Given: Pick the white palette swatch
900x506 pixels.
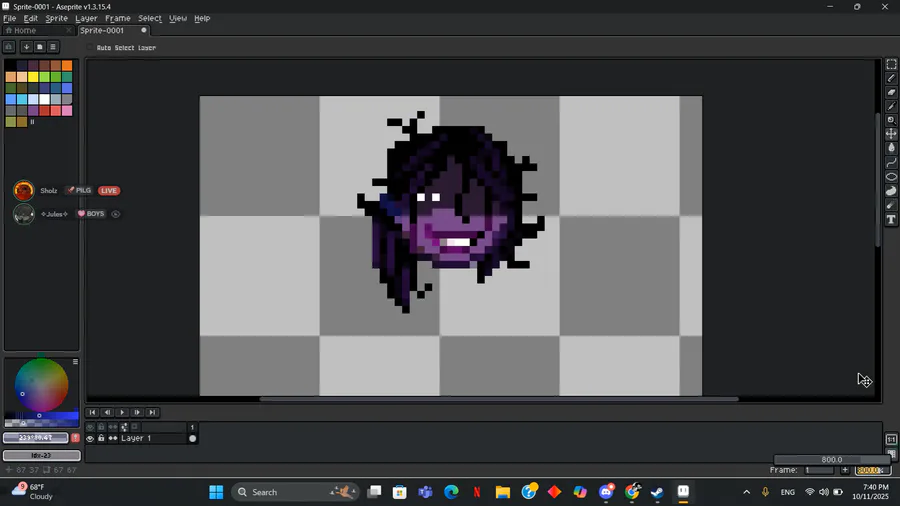Looking at the screenshot, I should click(44, 99).
